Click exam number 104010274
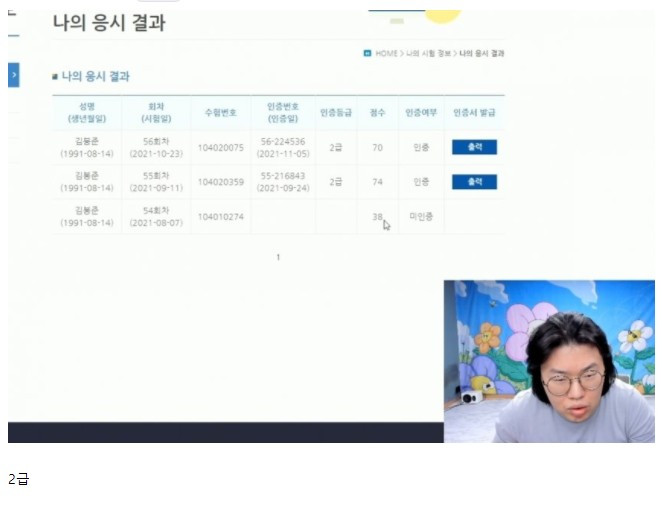Viewport: 662px width, 512px height. click(x=220, y=217)
